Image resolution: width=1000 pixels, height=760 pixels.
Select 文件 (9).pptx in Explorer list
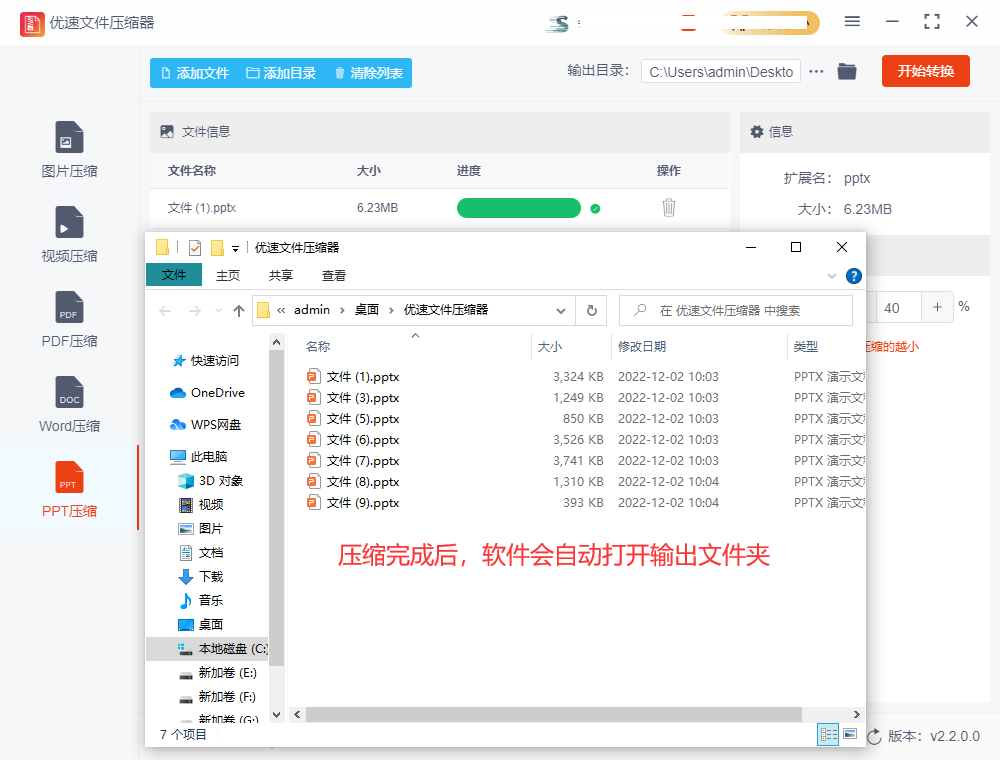[362, 503]
